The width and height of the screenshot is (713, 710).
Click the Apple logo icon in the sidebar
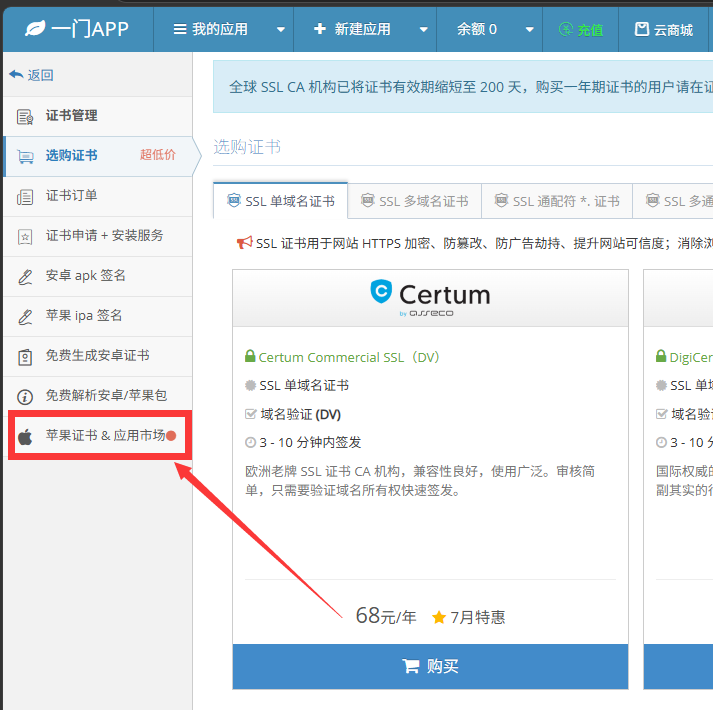coord(25,437)
